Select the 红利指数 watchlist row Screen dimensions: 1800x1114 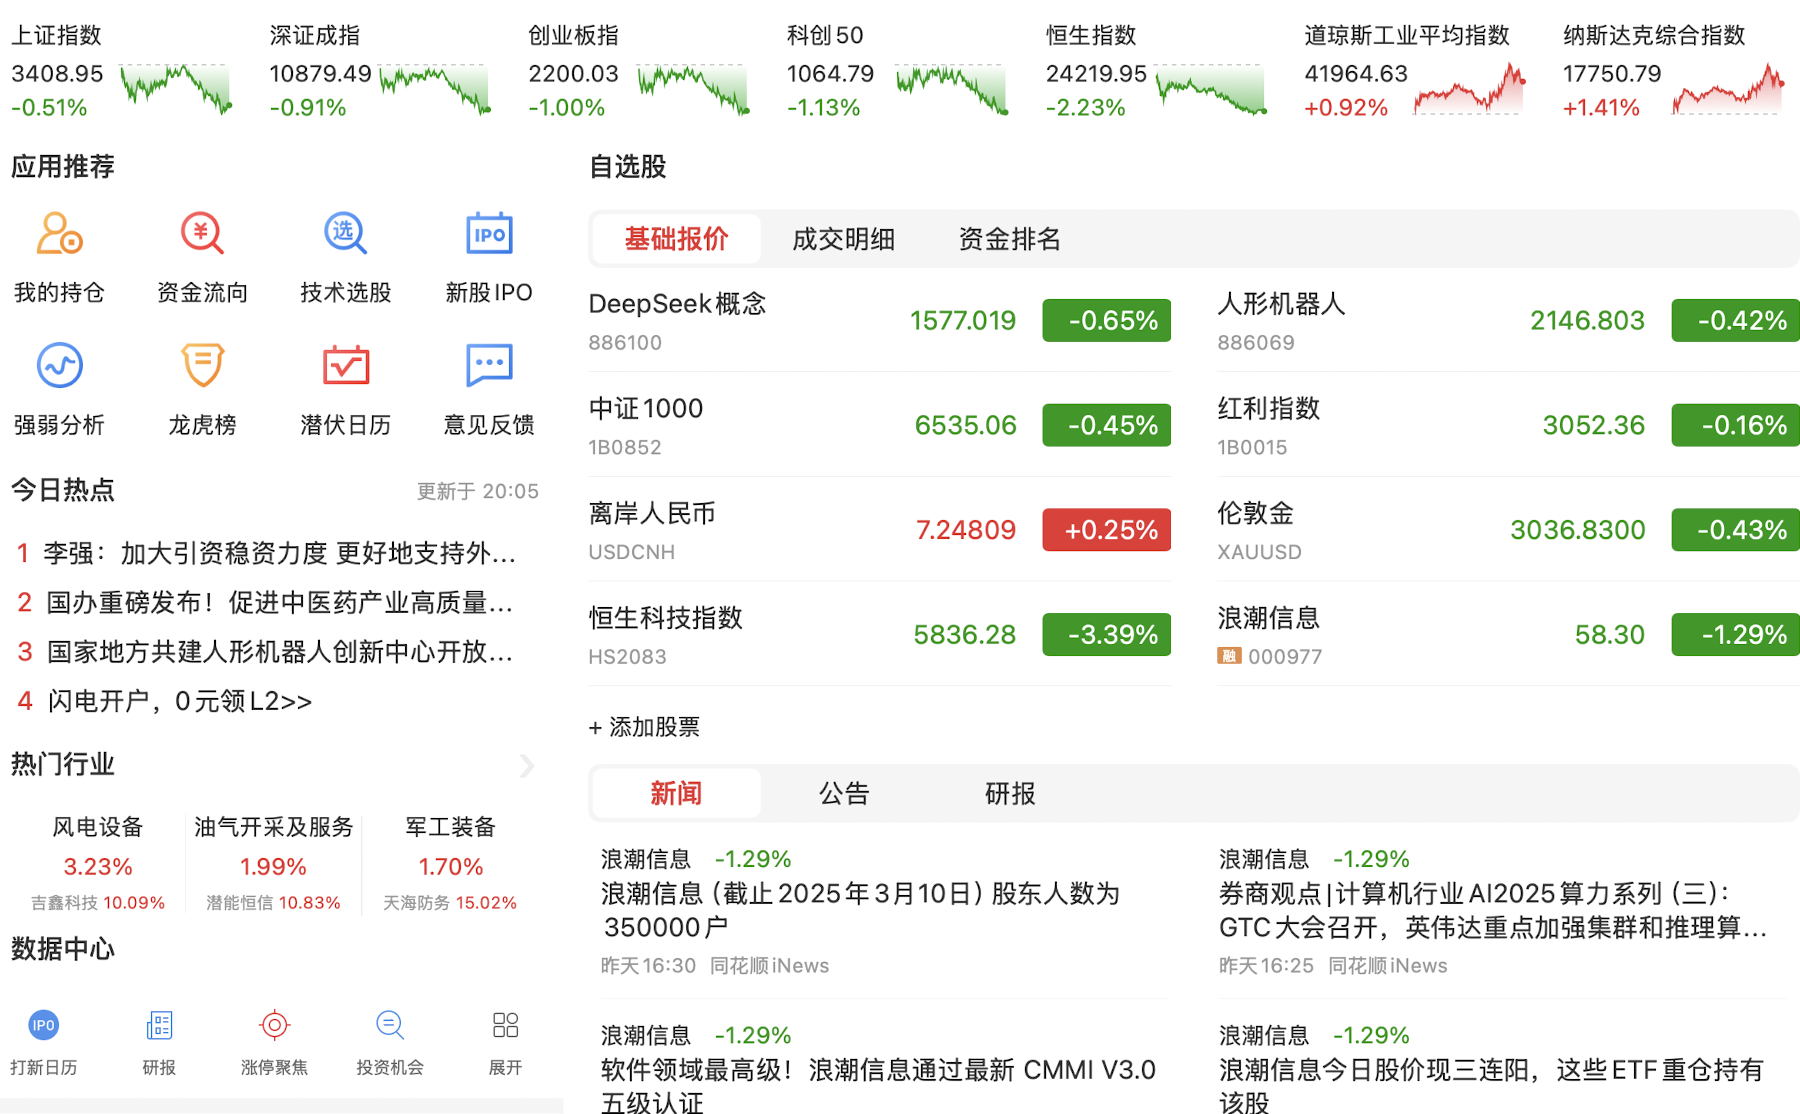1508,425
